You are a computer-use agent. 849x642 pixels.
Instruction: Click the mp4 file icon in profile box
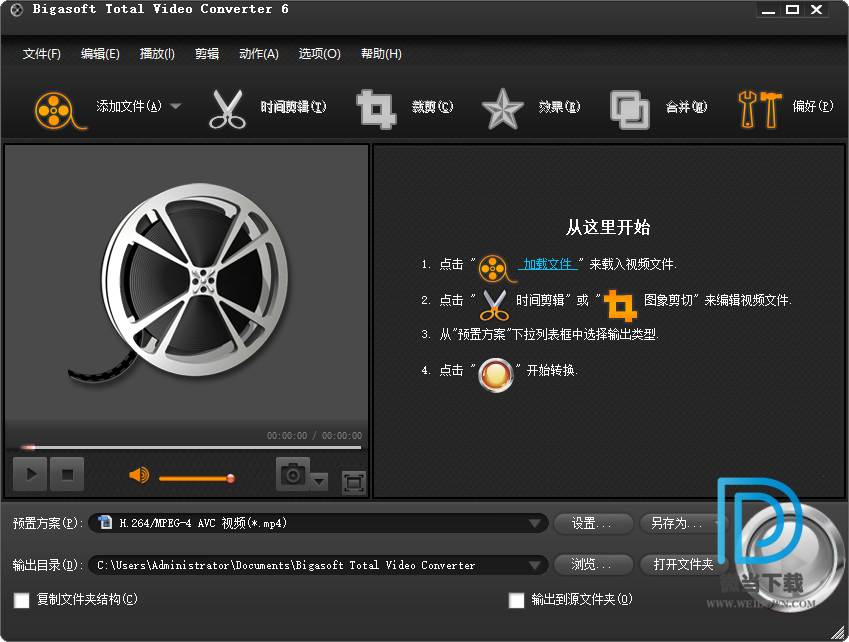click(x=105, y=522)
